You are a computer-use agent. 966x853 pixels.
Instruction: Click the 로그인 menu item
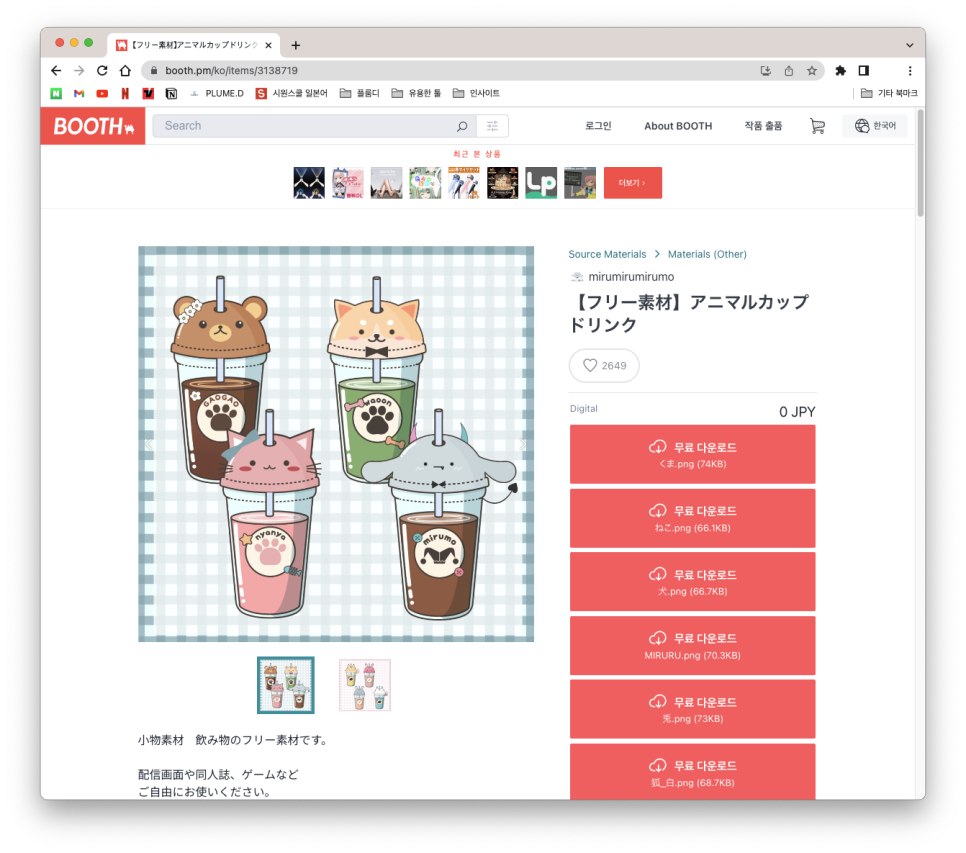[x=598, y=126]
